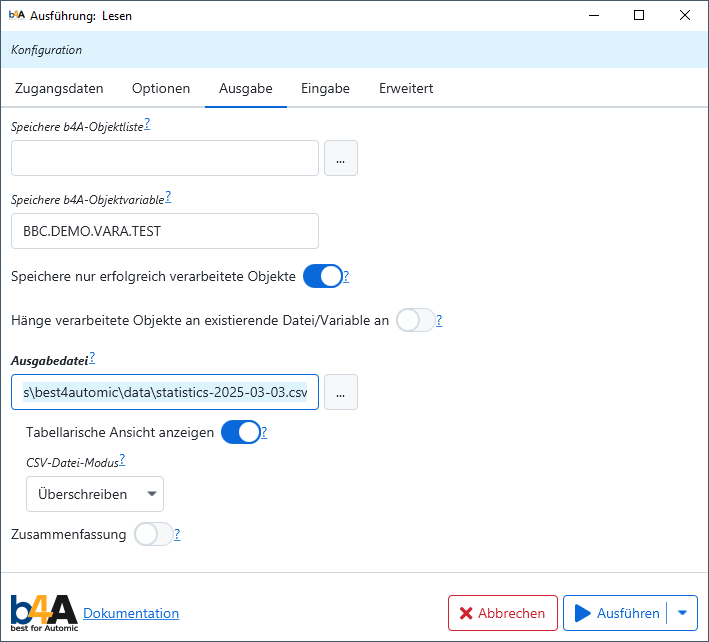
Task: Click help icon next to Speichere b4A-Objektliste
Action: click(148, 124)
